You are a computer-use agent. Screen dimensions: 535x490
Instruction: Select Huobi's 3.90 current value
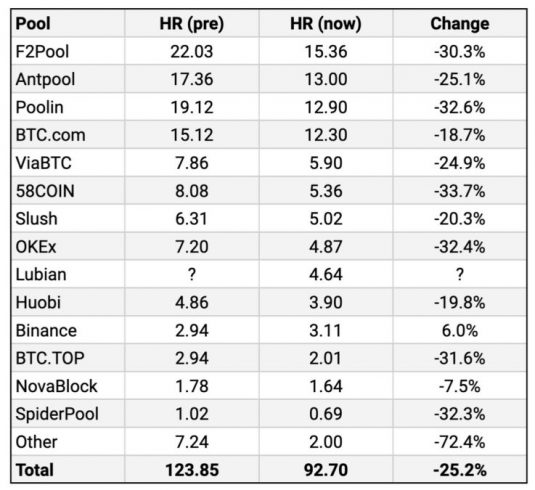tap(326, 302)
